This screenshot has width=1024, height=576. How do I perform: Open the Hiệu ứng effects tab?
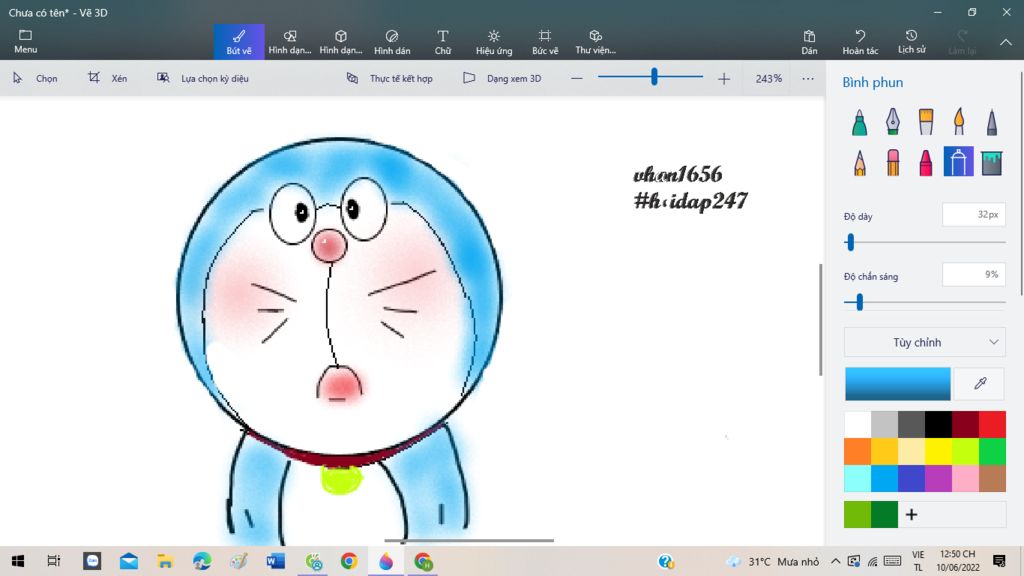pyautogui.click(x=494, y=41)
